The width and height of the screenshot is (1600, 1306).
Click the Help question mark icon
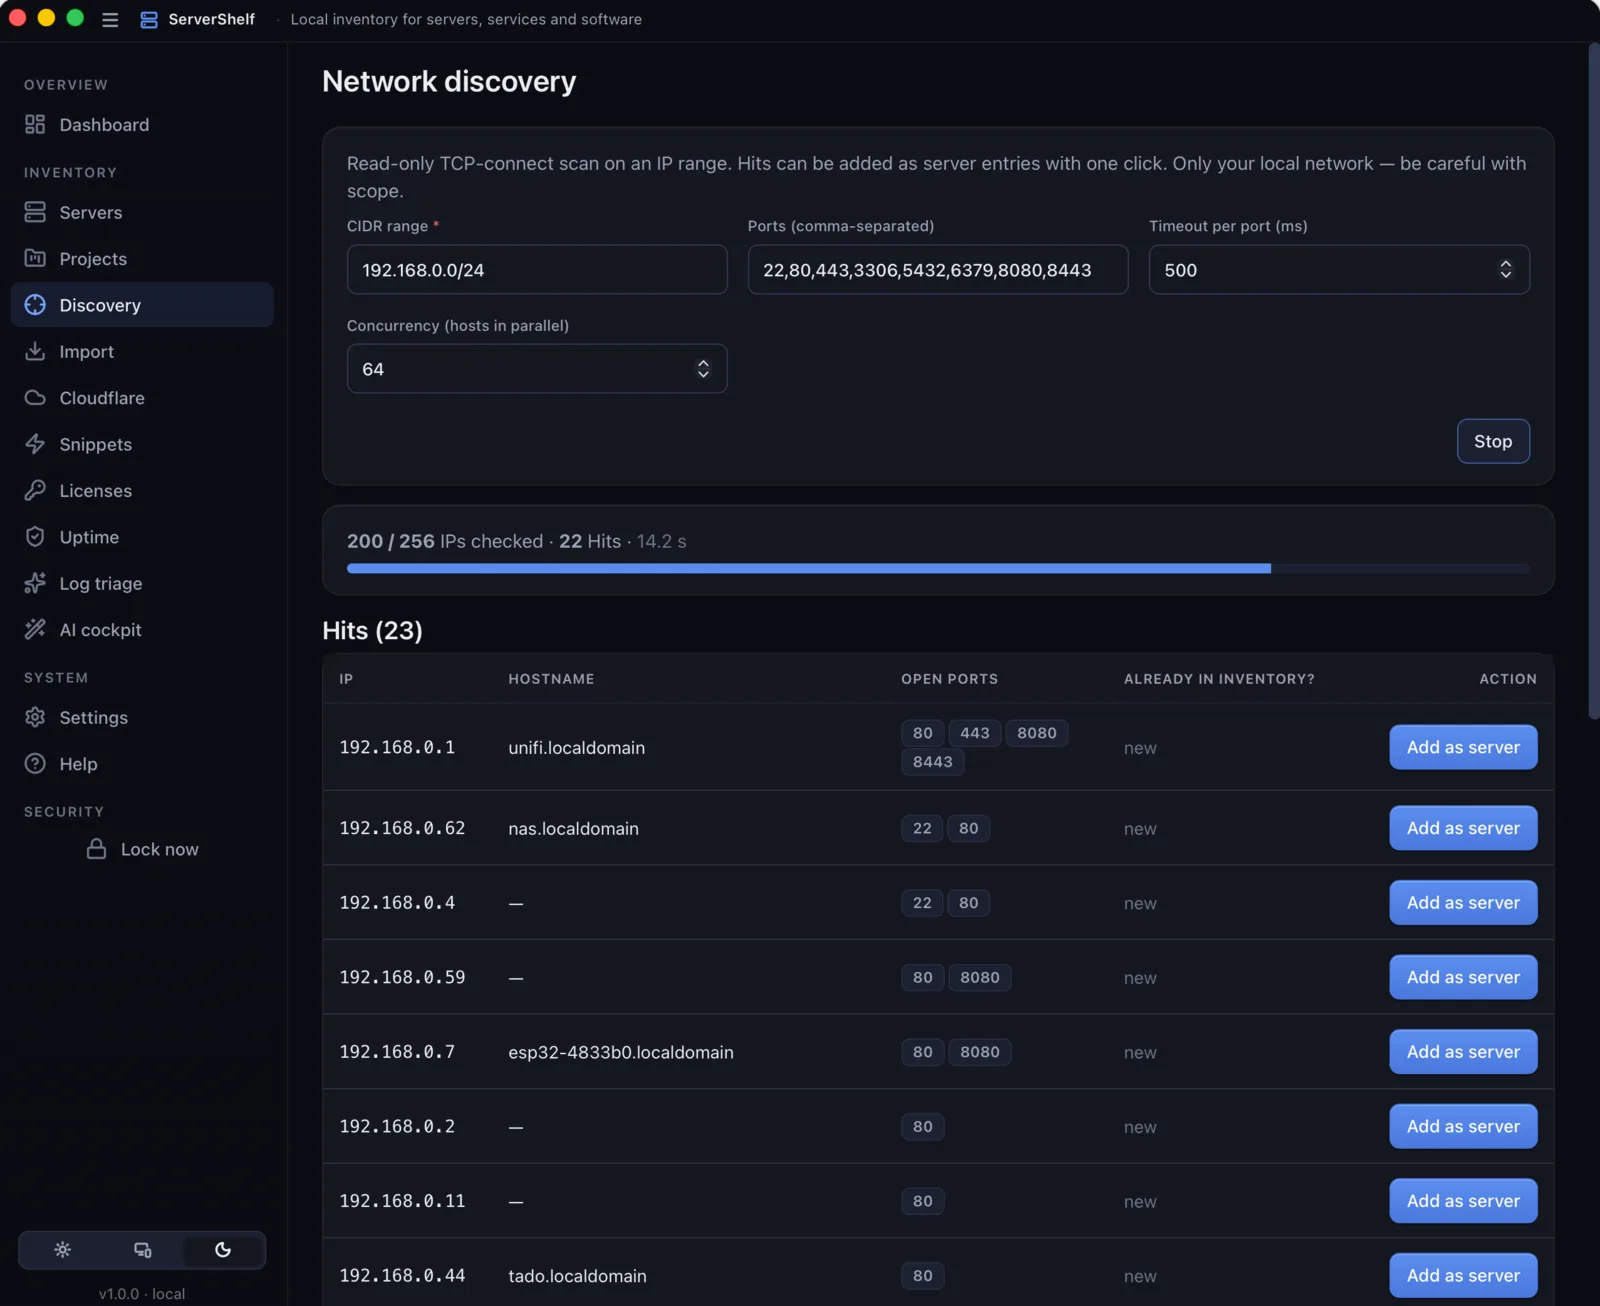pos(35,763)
